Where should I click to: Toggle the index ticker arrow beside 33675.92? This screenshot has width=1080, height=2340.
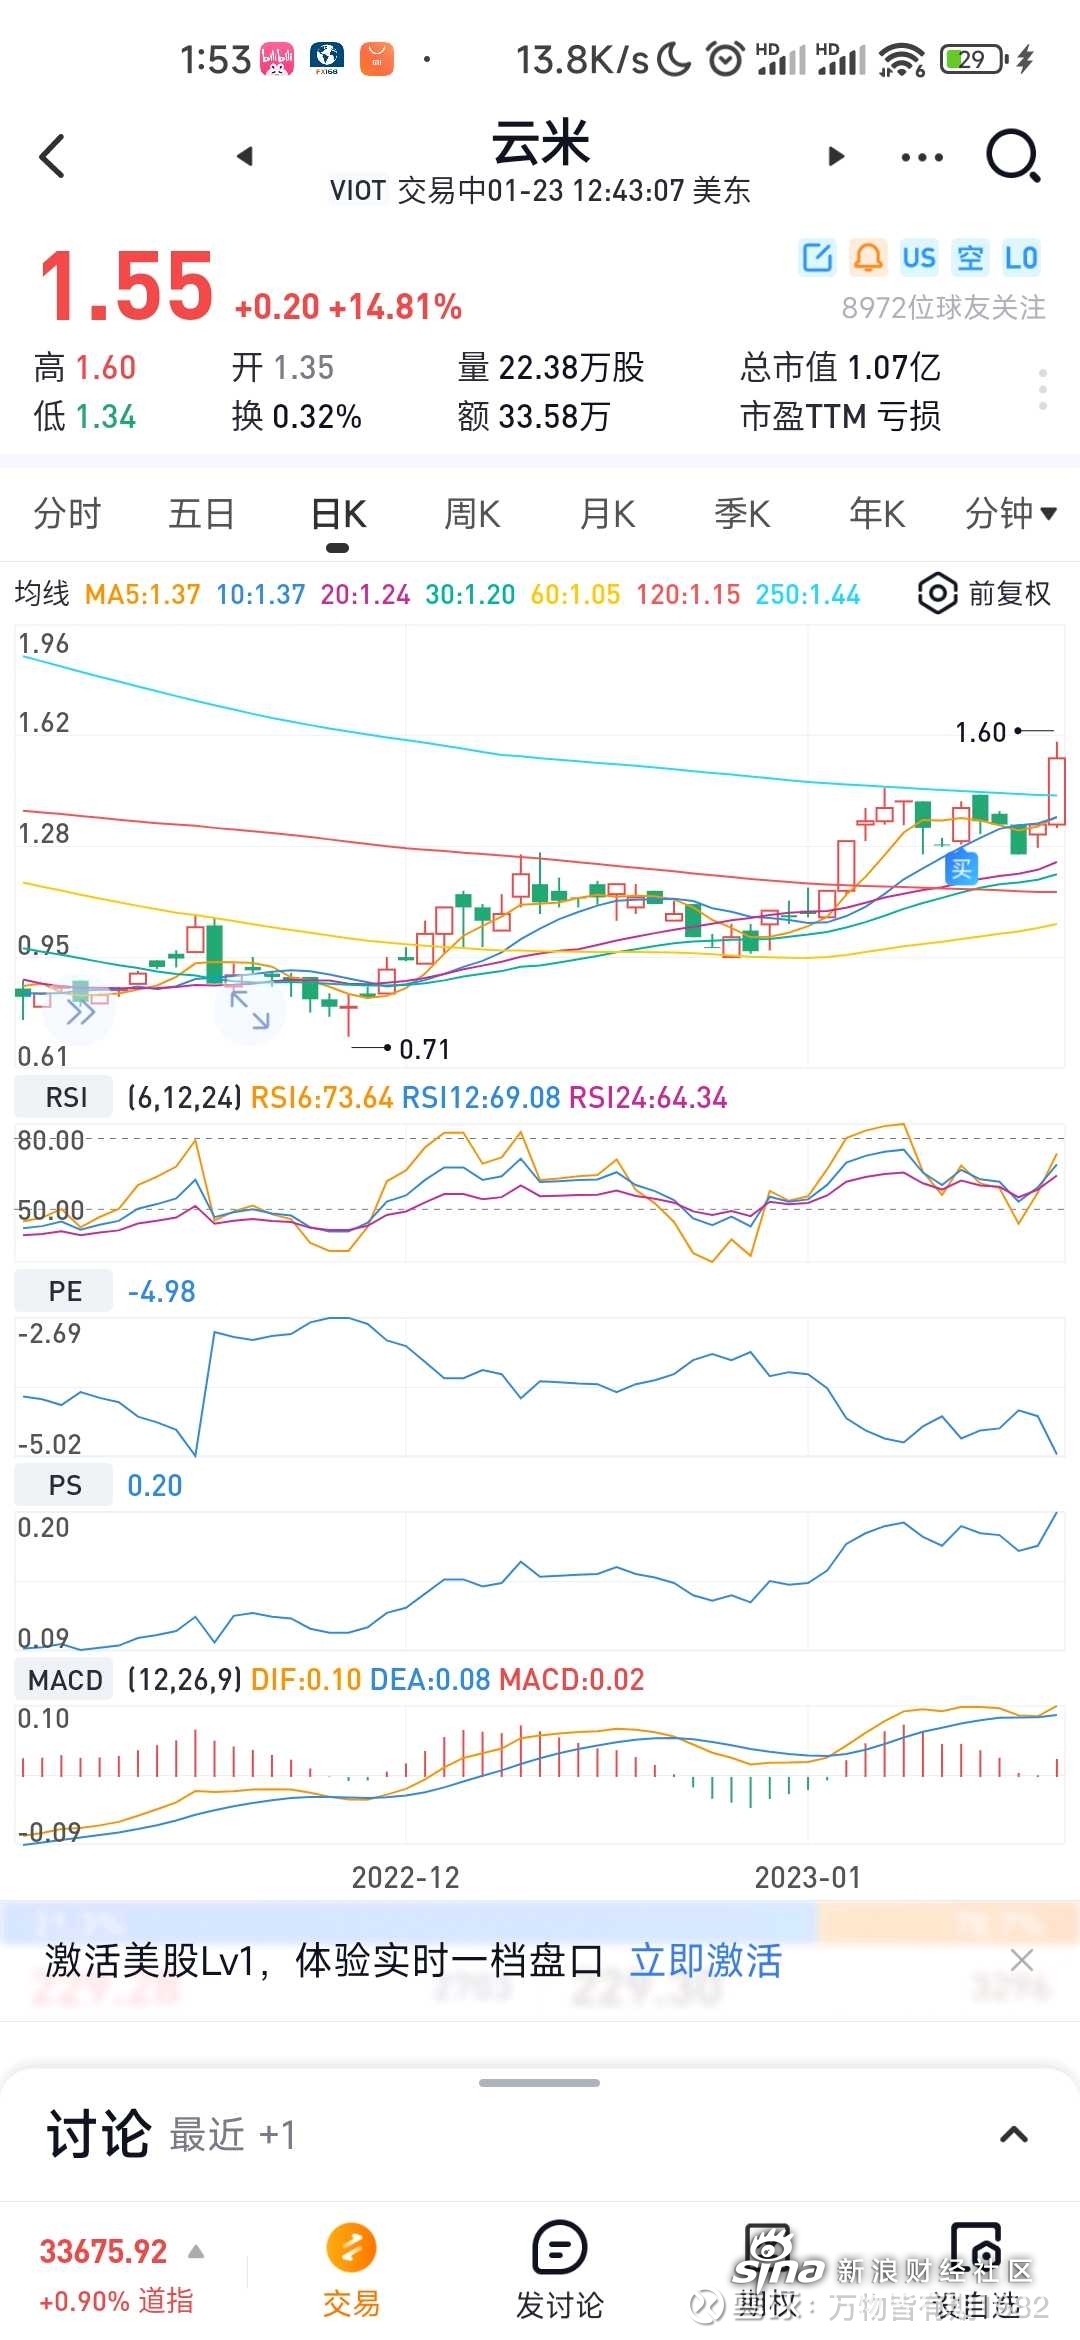[x=196, y=2251]
